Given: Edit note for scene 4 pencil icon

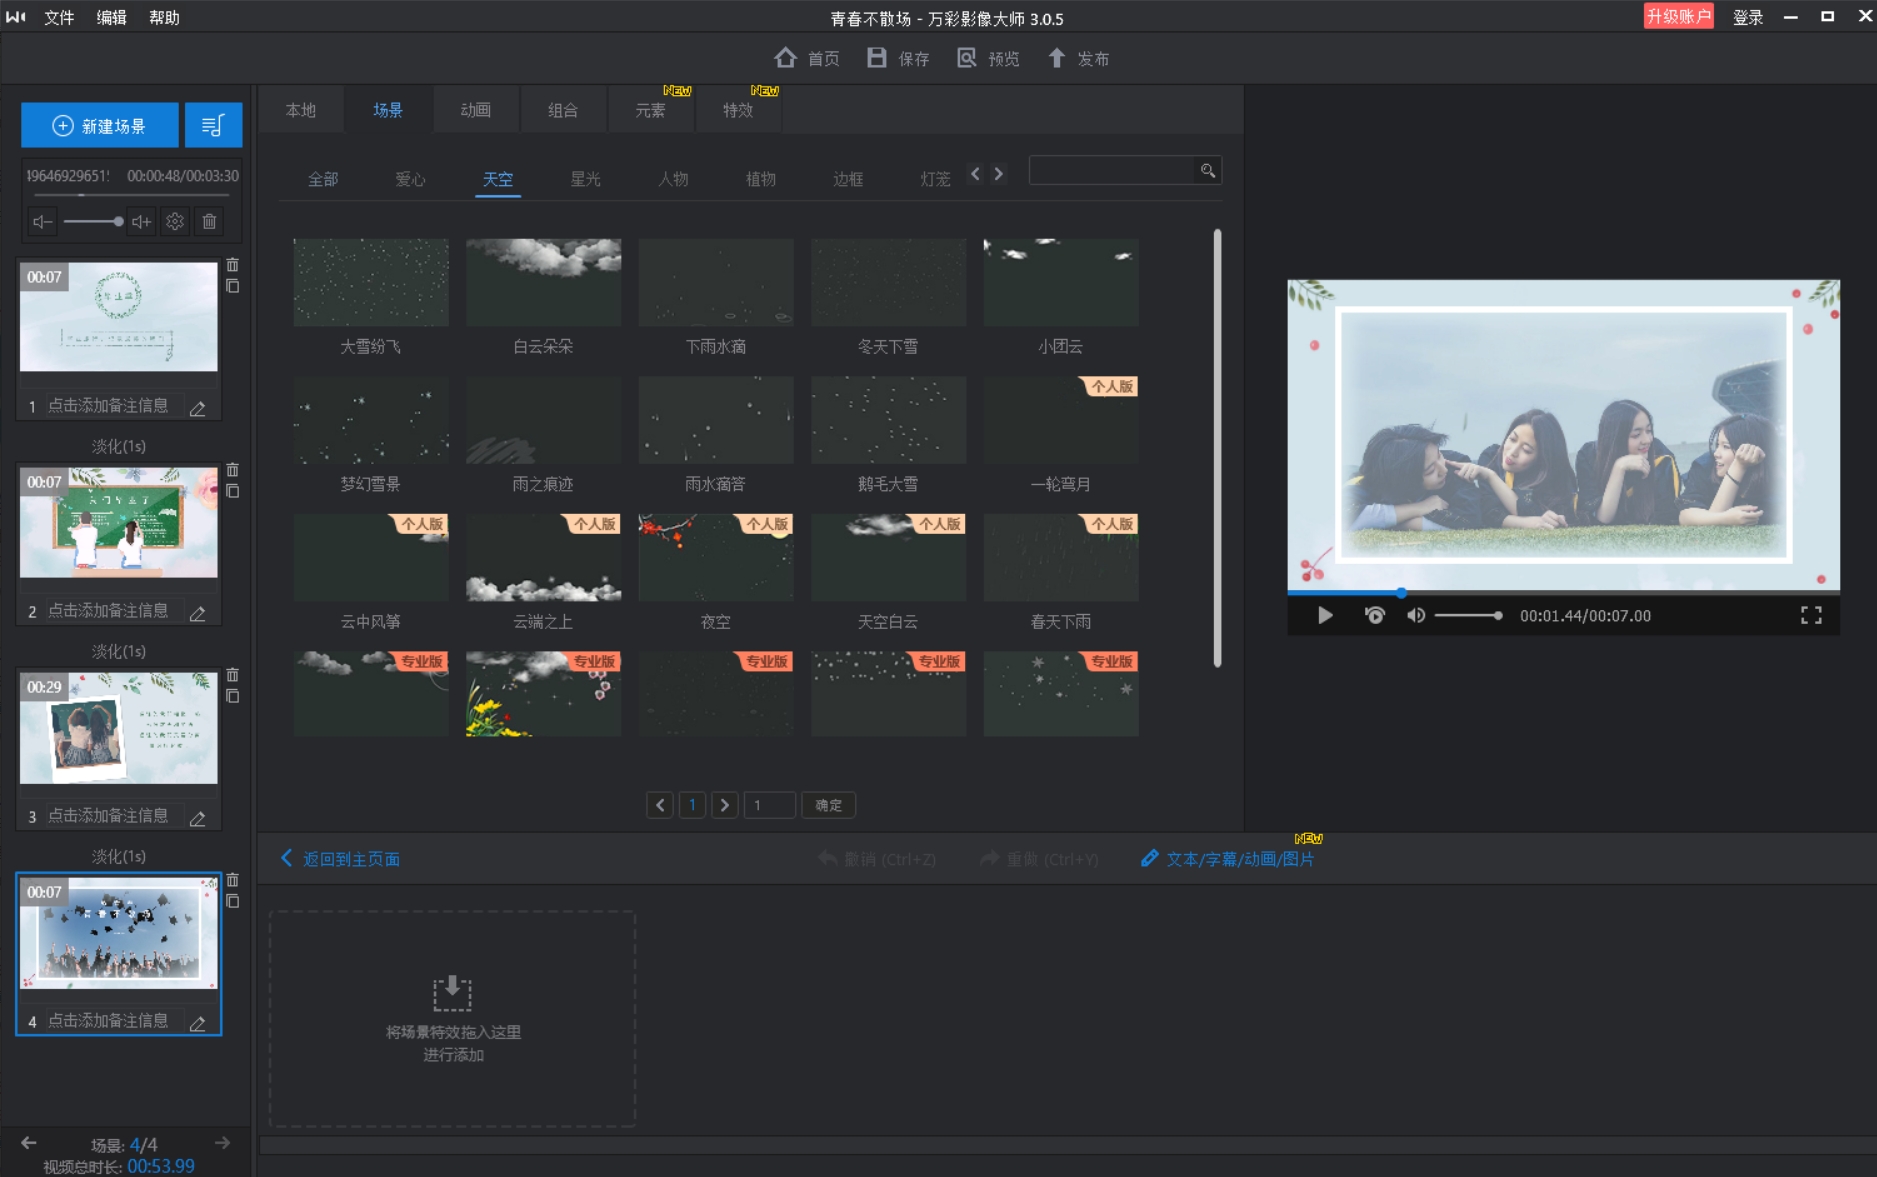Looking at the screenshot, I should 198,1023.
